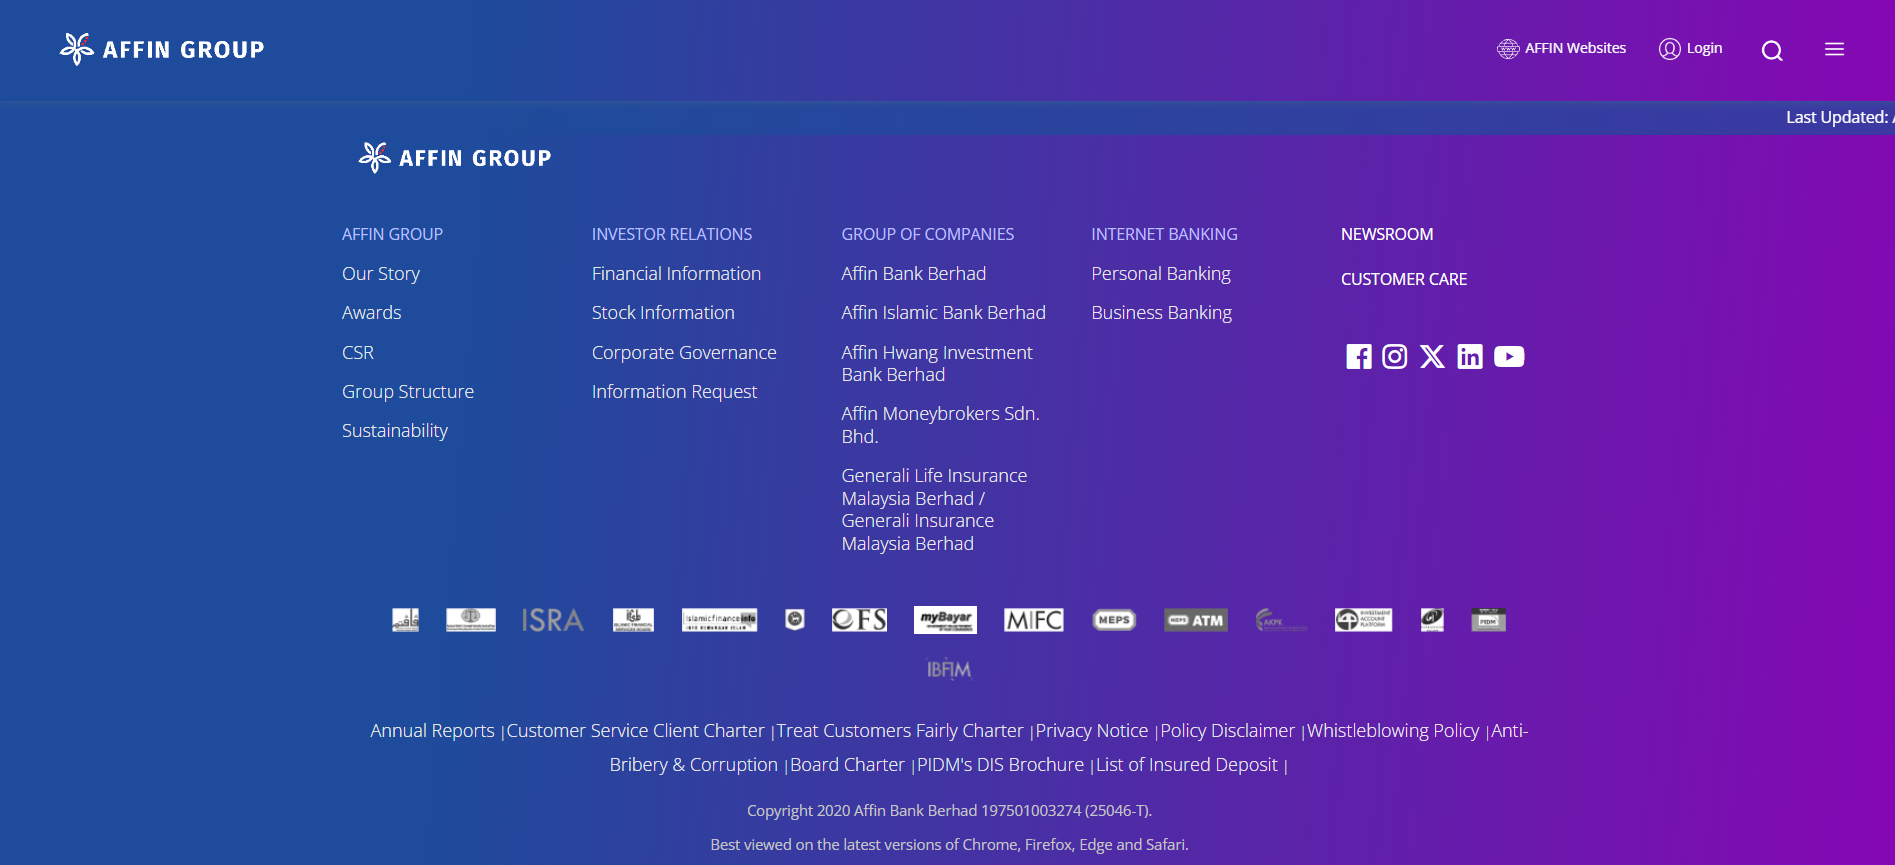Screen dimensions: 1895x865
Task: Click the AFFIN GROUP logo in the header
Action: 162,49
